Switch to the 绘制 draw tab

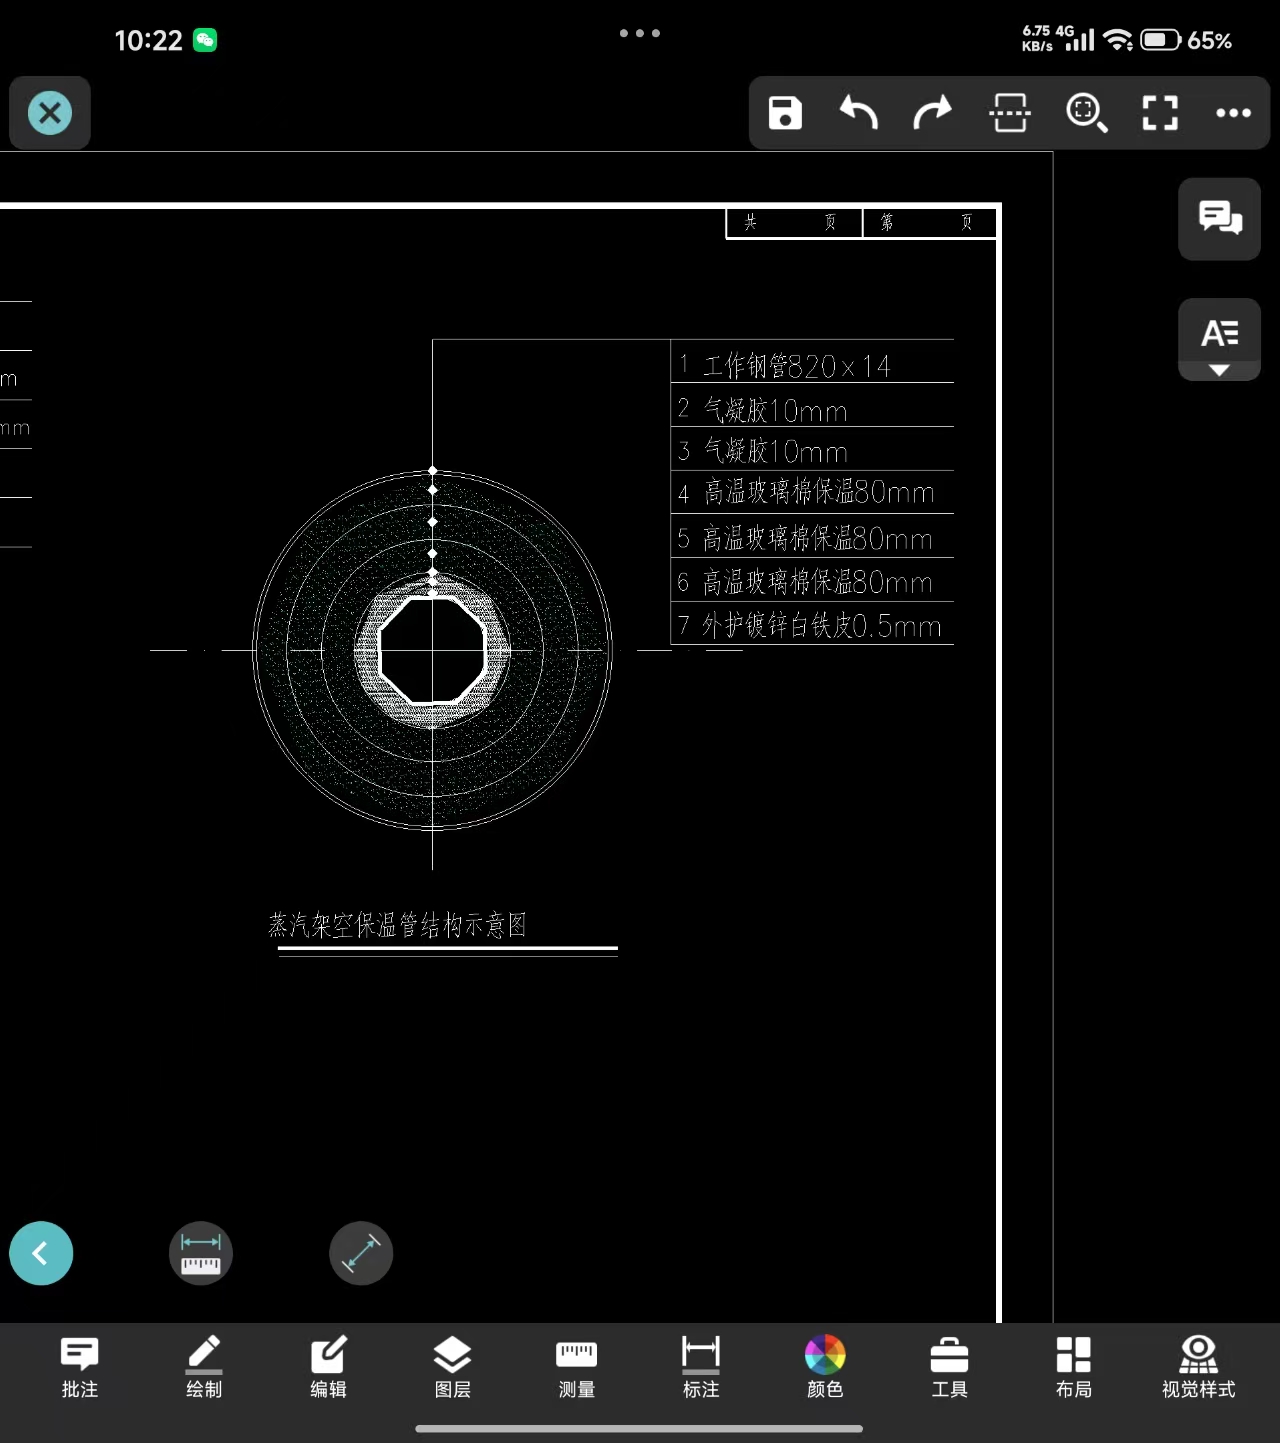click(204, 1367)
